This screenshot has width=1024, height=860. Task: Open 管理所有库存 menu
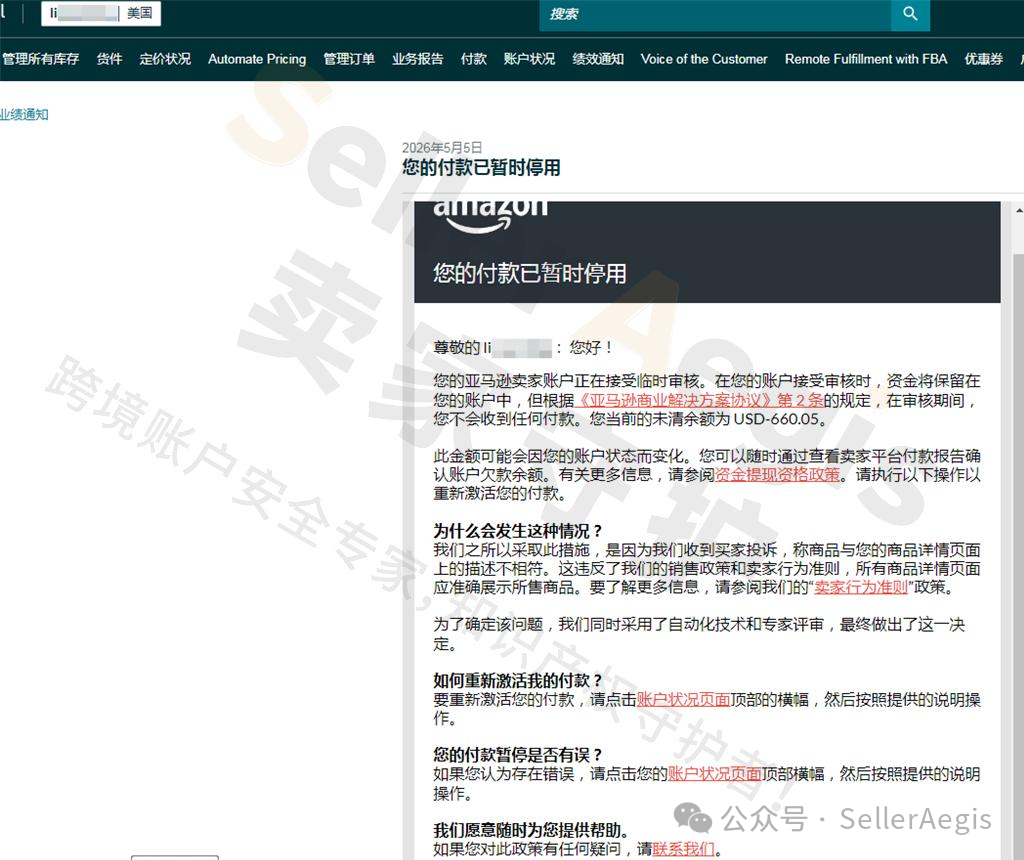(x=40, y=59)
